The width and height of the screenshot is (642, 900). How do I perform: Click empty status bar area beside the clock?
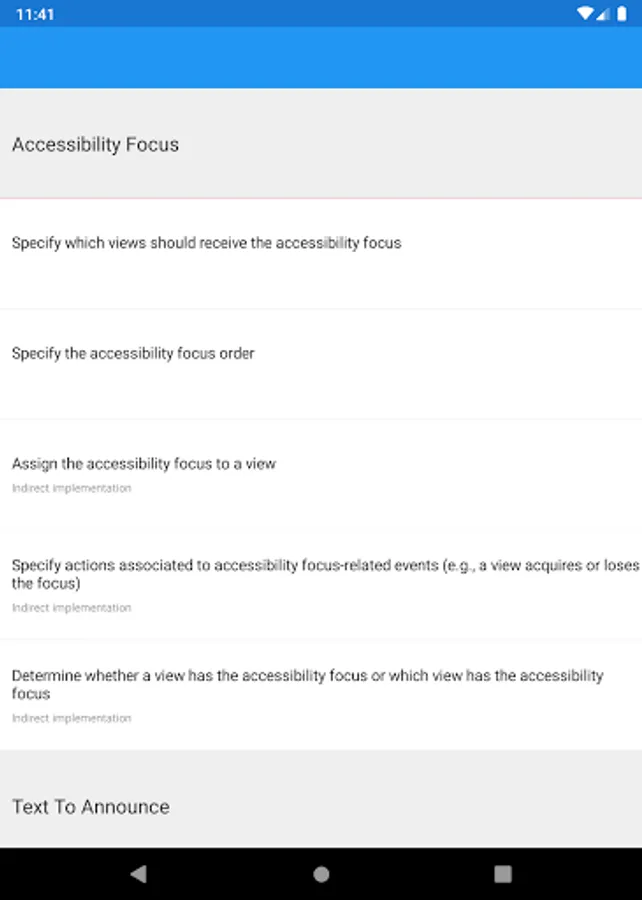pyautogui.click(x=300, y=14)
